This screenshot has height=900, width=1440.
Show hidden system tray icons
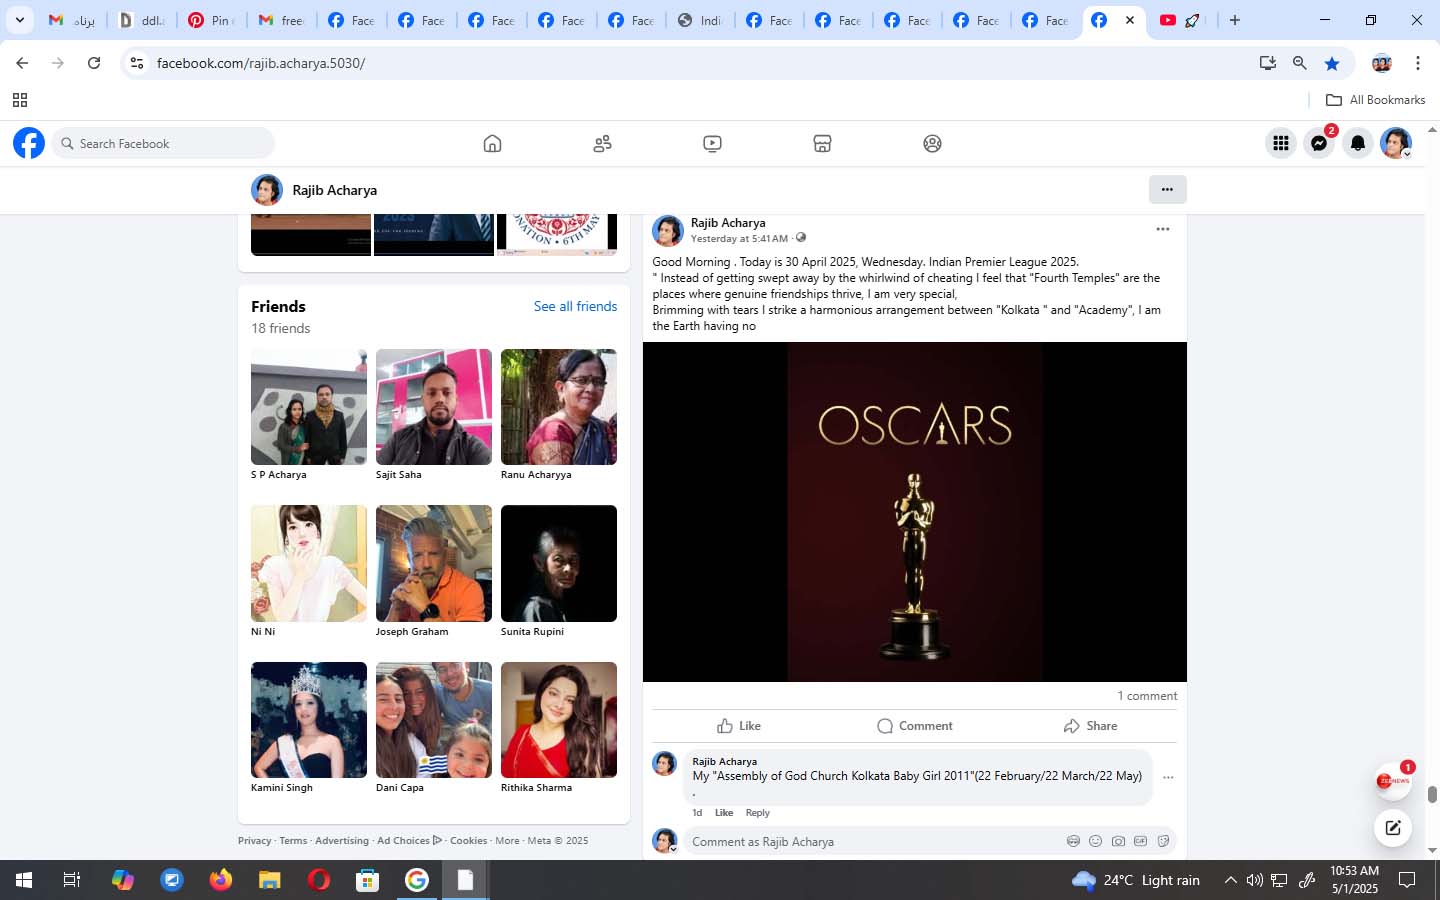1231,880
